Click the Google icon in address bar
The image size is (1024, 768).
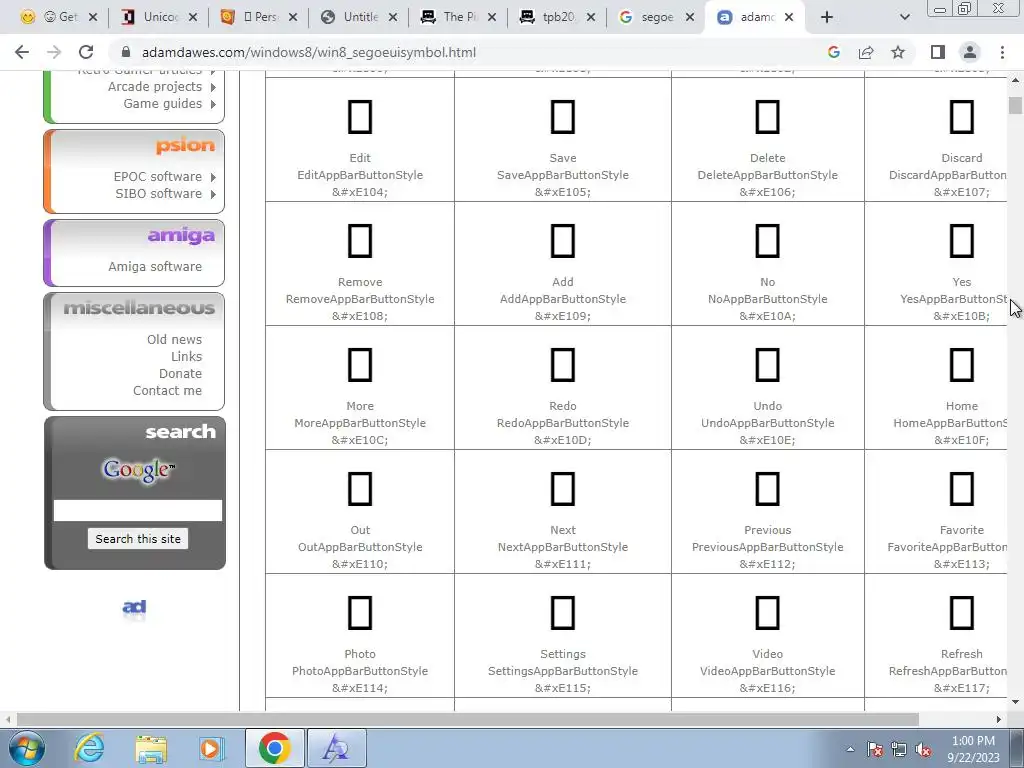click(x=833, y=52)
